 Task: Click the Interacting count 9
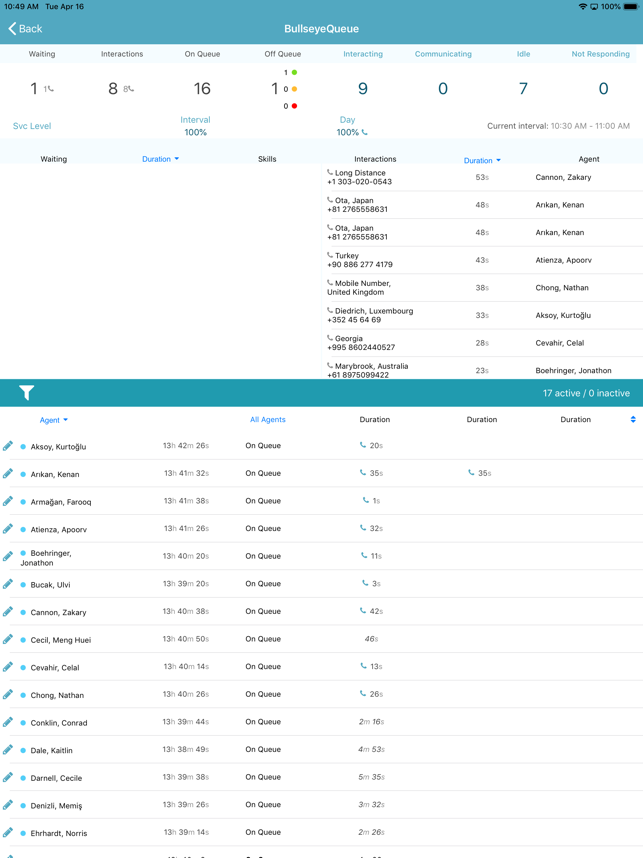coord(363,89)
